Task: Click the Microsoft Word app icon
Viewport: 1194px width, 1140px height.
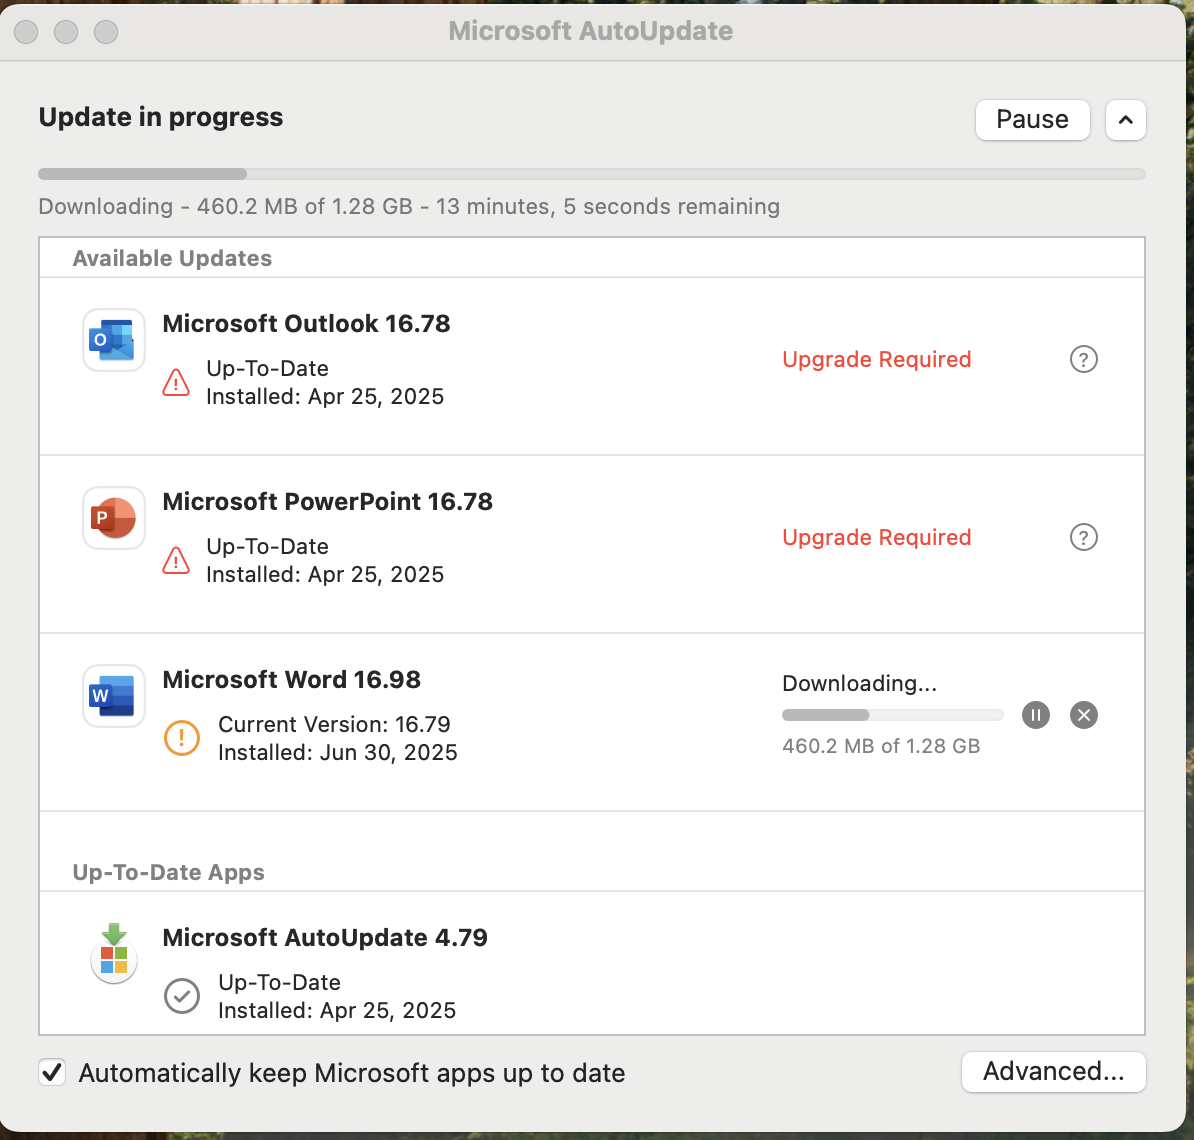Action: click(113, 696)
